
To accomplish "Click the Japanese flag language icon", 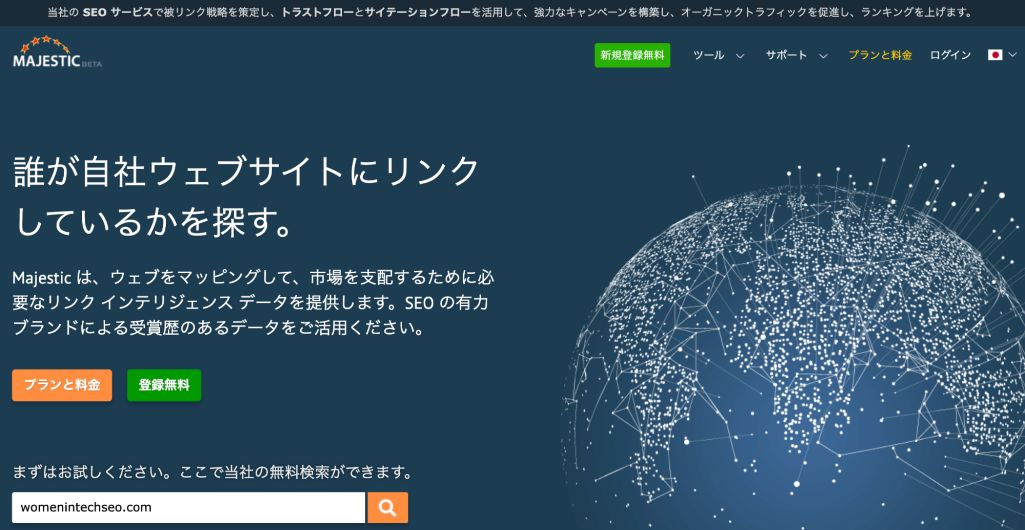I will (995, 55).
